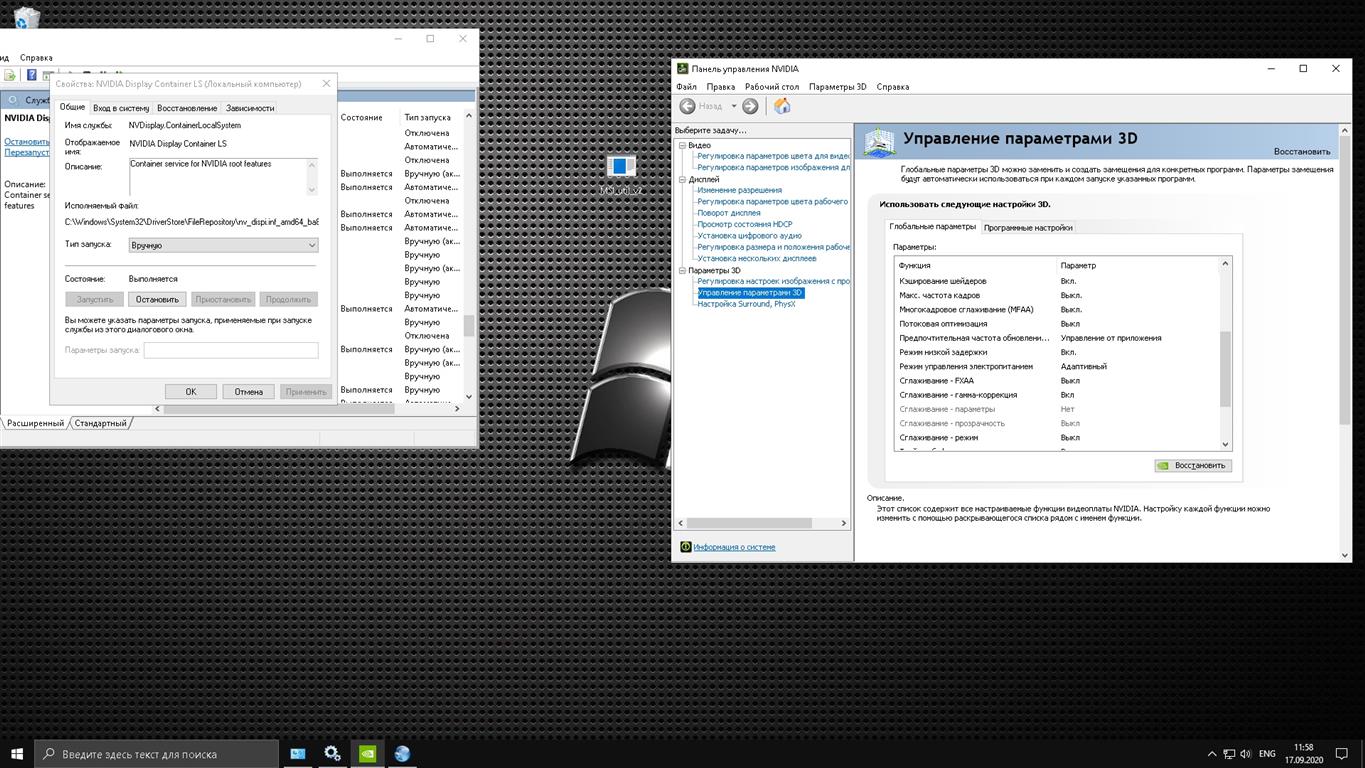Click the Отмена button
Viewport: 1365px width, 768px height.
coord(249,392)
